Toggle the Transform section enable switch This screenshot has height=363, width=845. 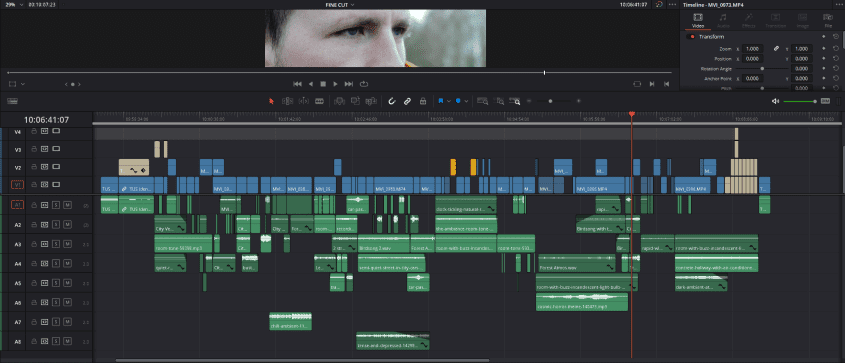tap(691, 37)
